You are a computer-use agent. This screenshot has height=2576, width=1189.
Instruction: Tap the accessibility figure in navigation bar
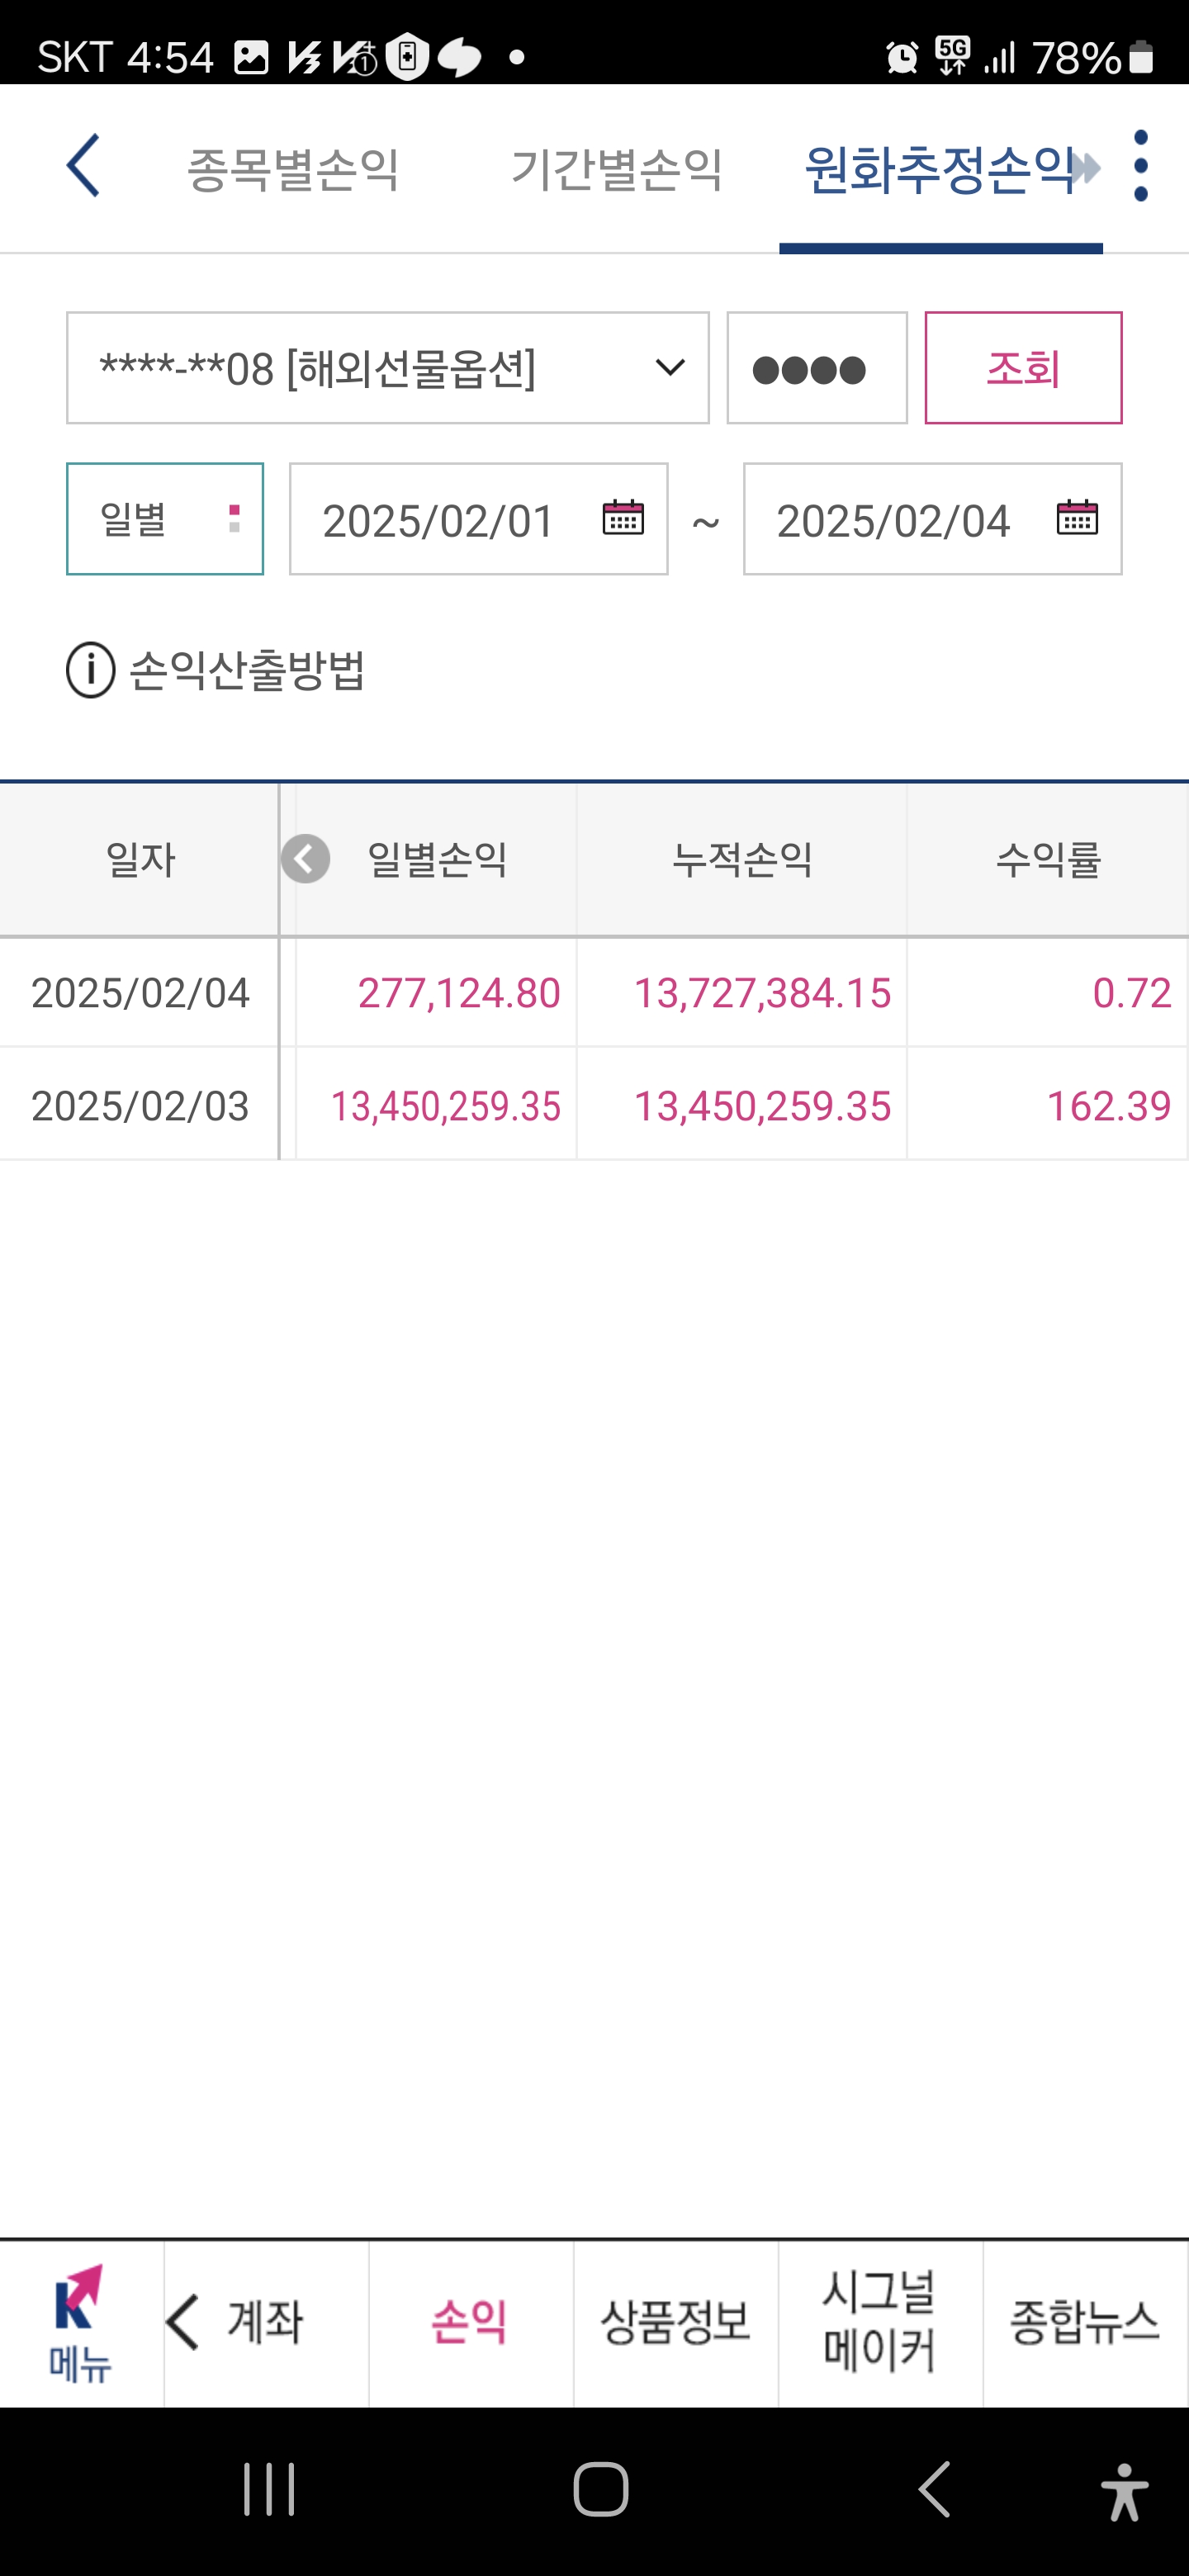pos(1125,2491)
